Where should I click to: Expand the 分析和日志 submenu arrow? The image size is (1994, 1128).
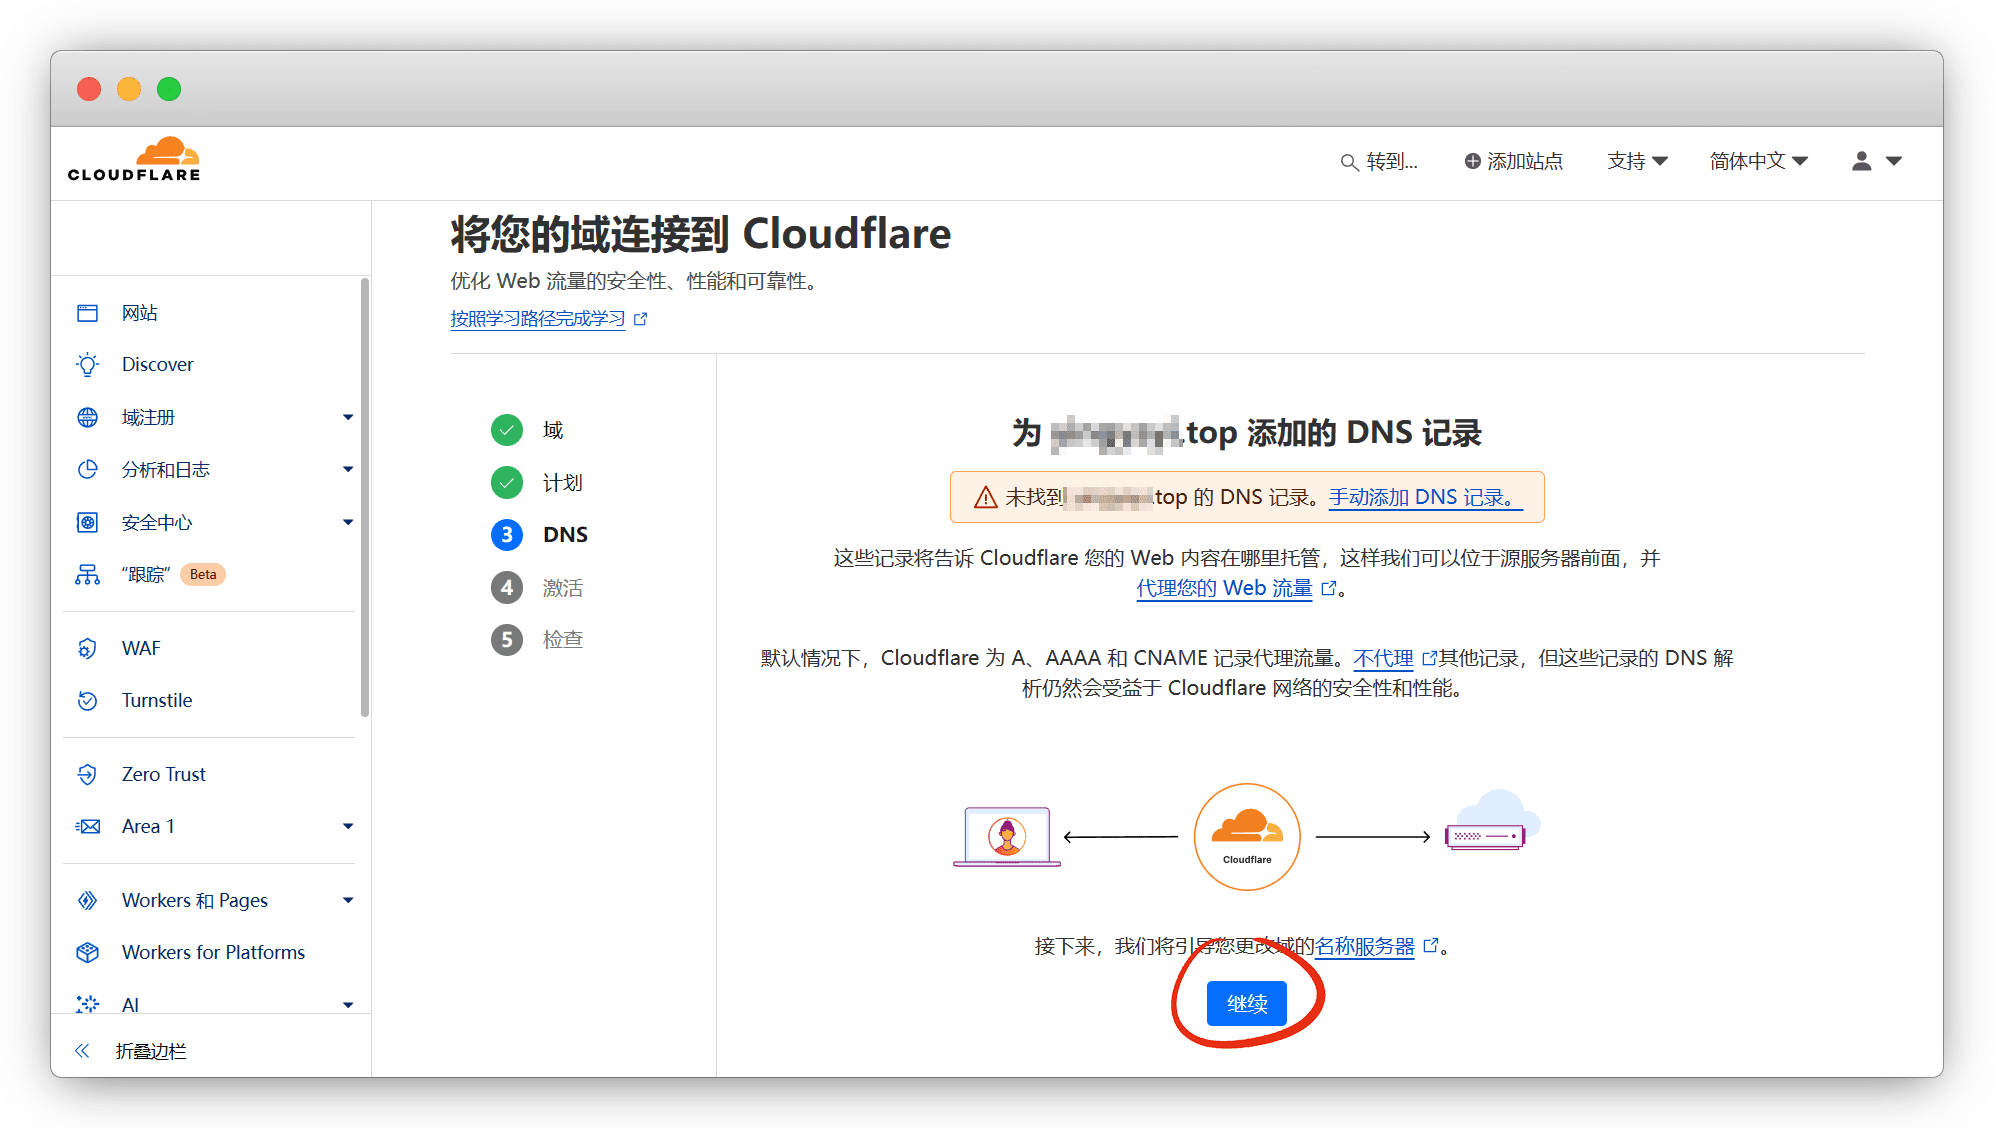348,469
